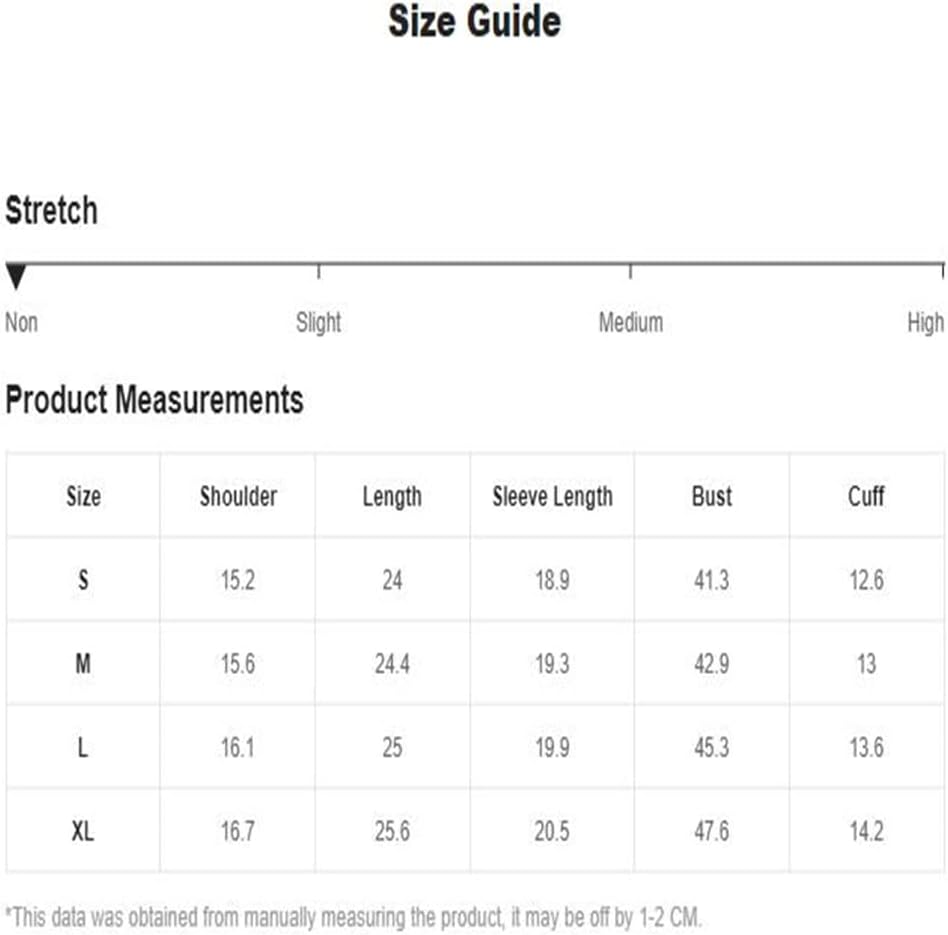
Task: Click the High label on stretch scale
Action: 926,322
